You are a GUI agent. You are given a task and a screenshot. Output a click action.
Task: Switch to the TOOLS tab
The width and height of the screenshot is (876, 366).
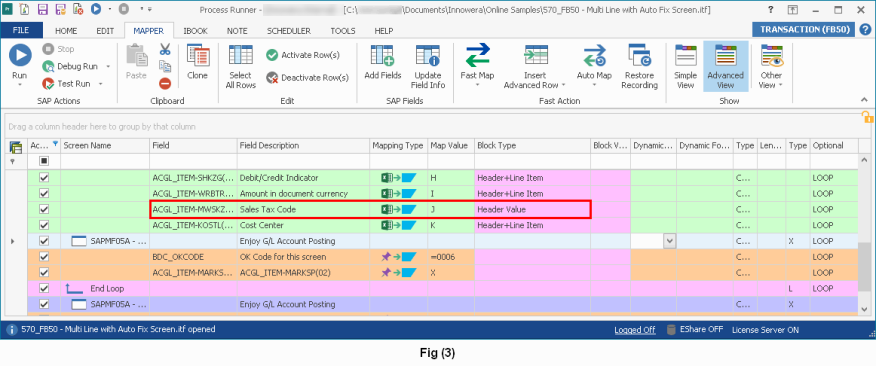[343, 31]
